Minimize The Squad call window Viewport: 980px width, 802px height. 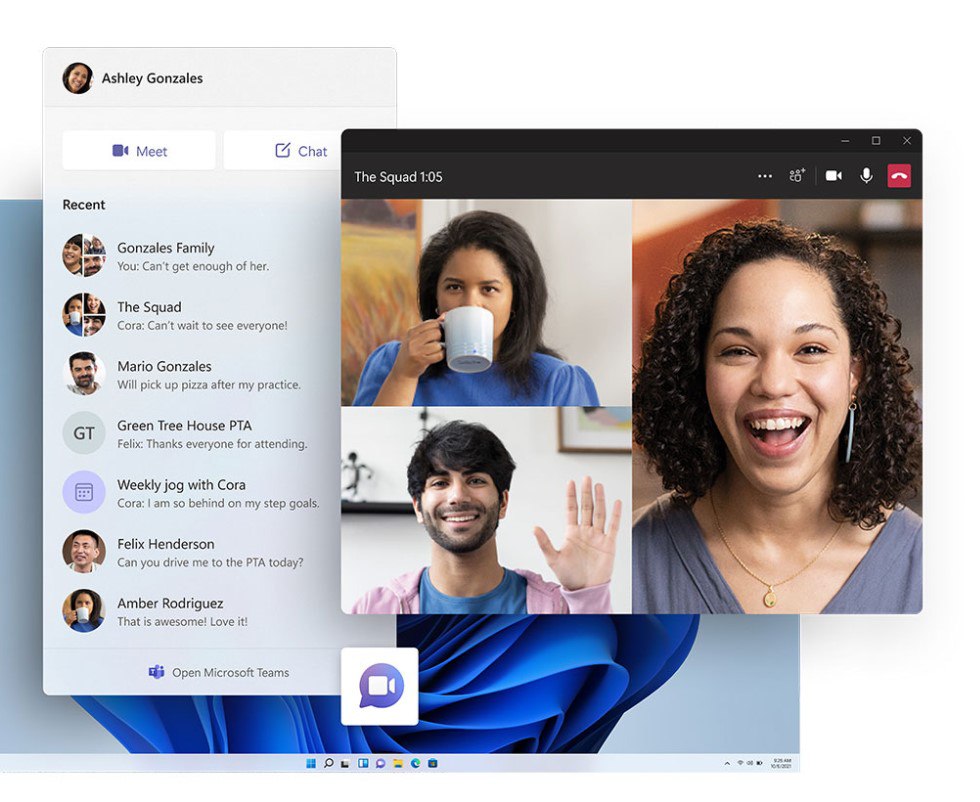[845, 141]
